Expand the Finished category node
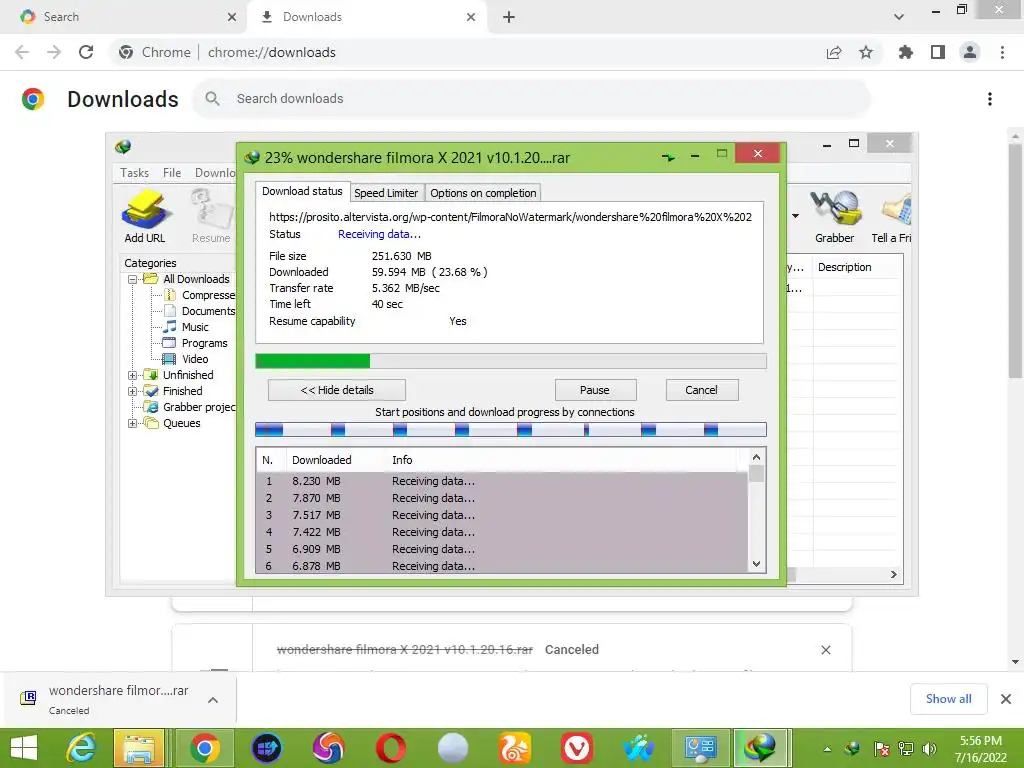This screenshot has height=768, width=1024. (x=132, y=391)
